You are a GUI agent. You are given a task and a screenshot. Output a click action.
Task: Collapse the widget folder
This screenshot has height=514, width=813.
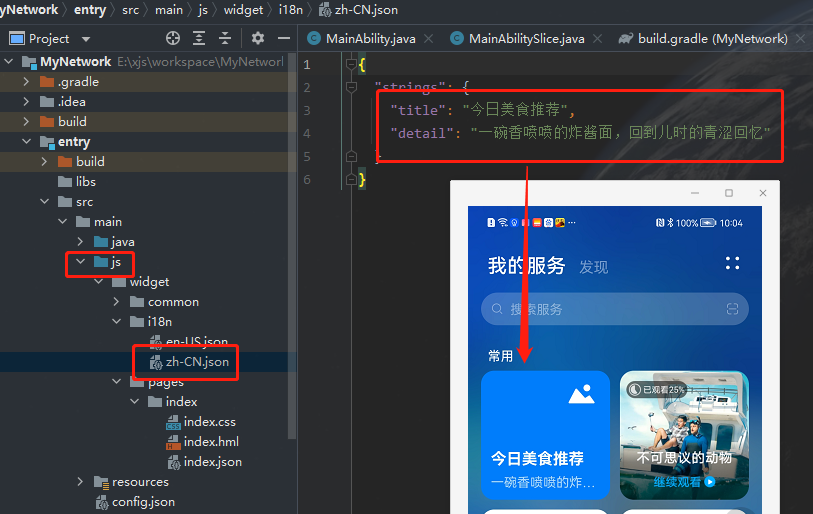(99, 282)
